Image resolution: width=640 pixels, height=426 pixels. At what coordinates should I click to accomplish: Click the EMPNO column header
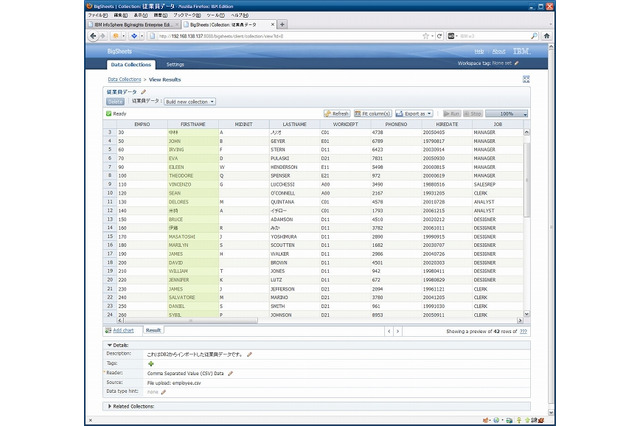tap(142, 124)
